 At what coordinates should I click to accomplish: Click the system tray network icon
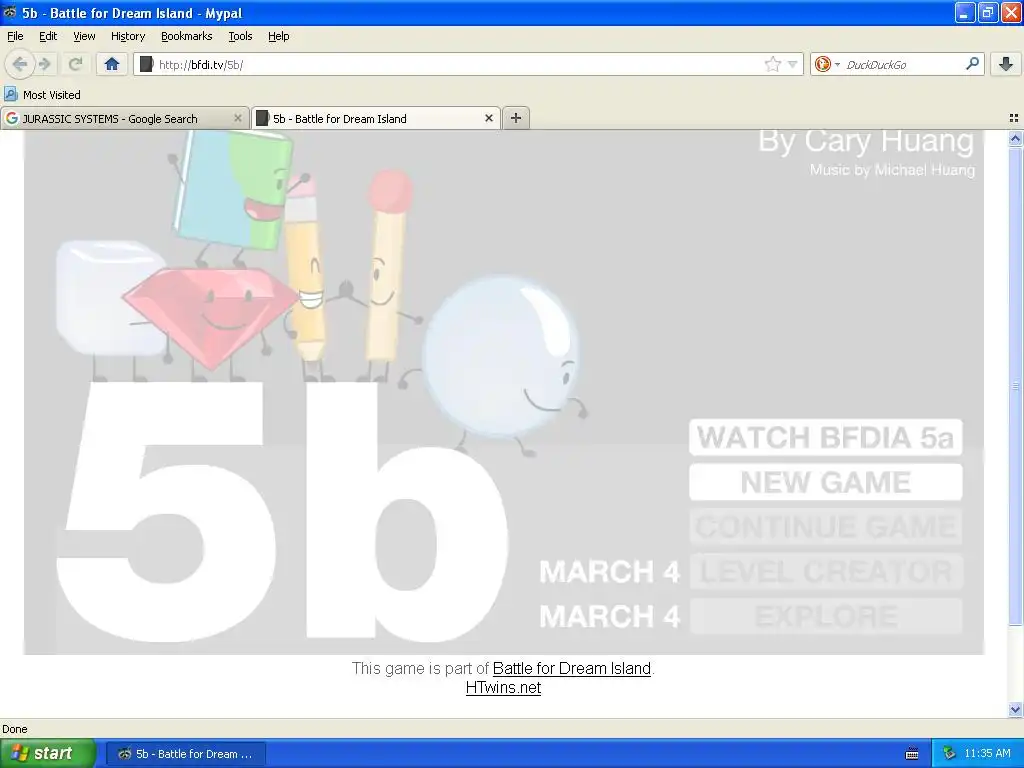(949, 754)
